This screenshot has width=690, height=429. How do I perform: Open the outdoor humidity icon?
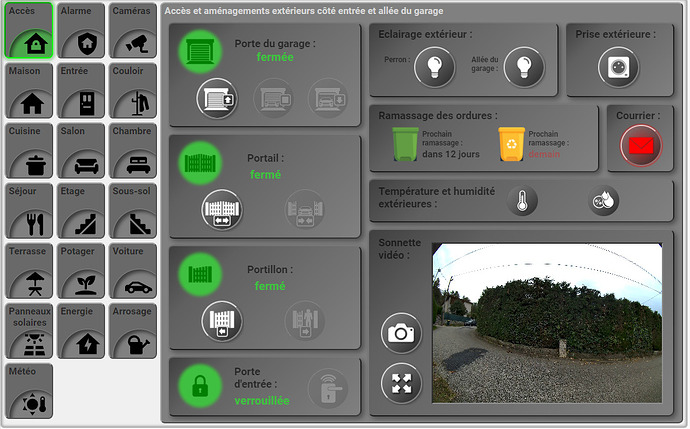(x=603, y=202)
